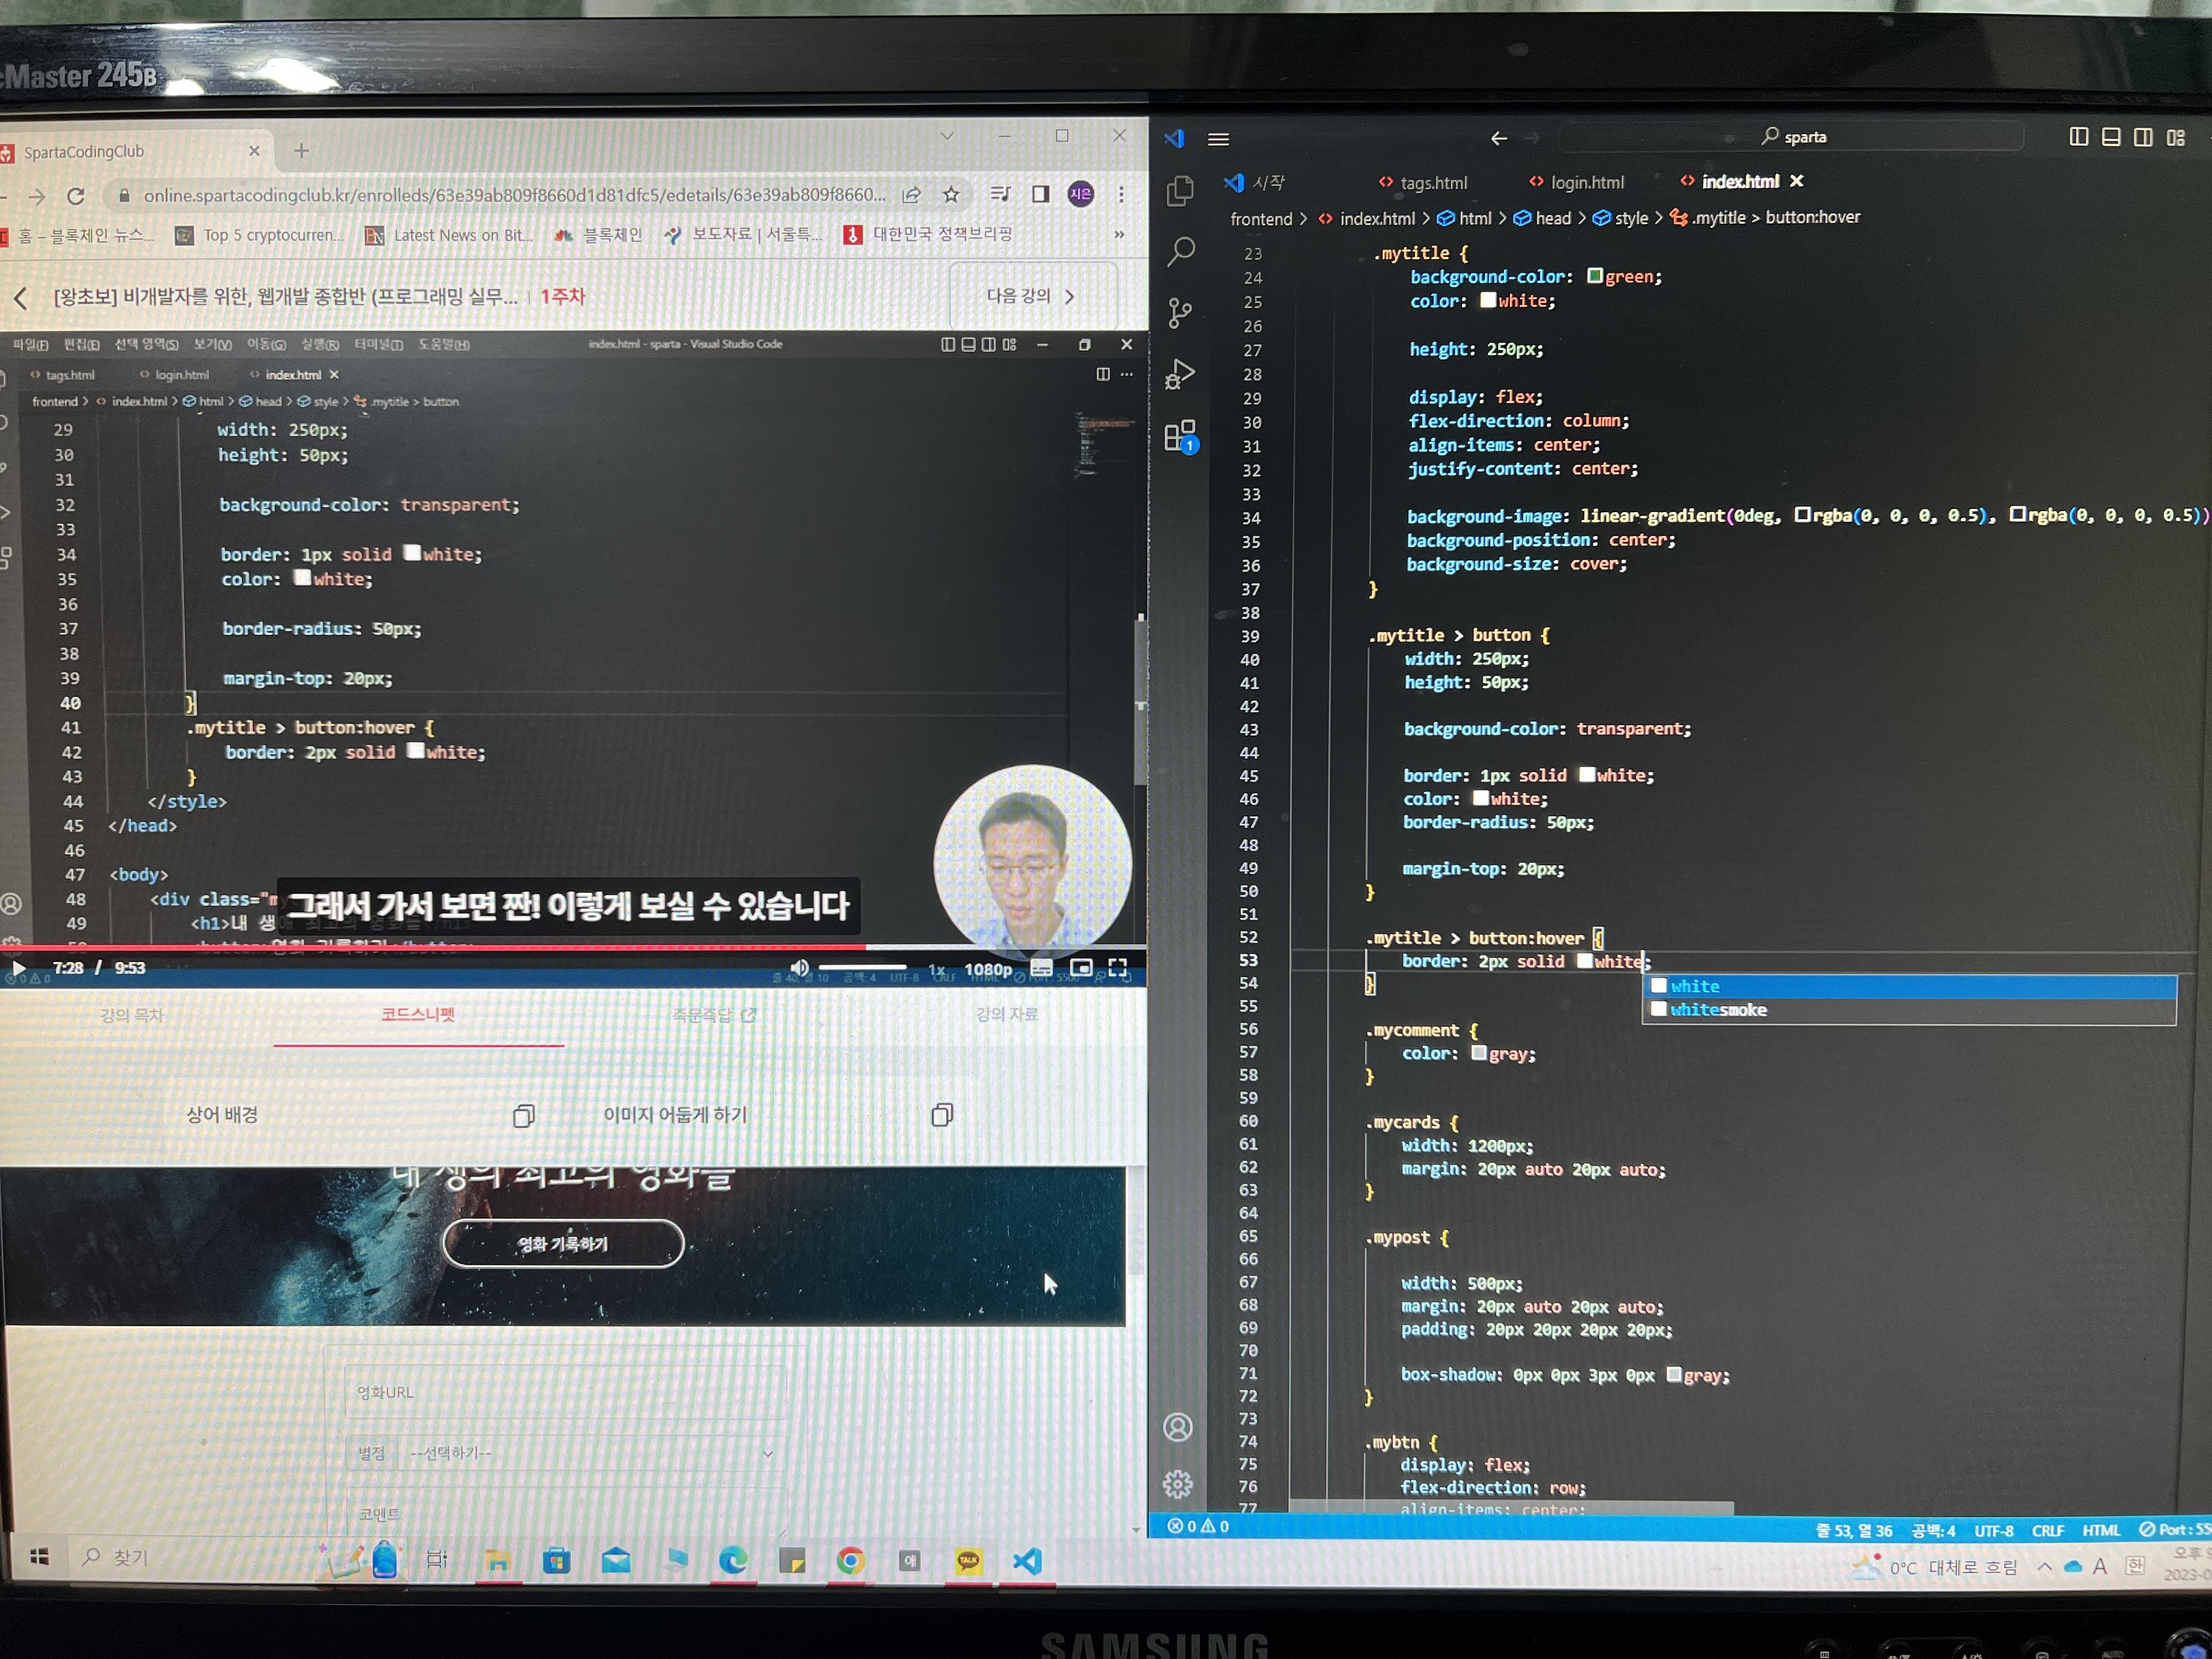
Task: Open Chrome's three-dot menu
Action: pos(1122,194)
